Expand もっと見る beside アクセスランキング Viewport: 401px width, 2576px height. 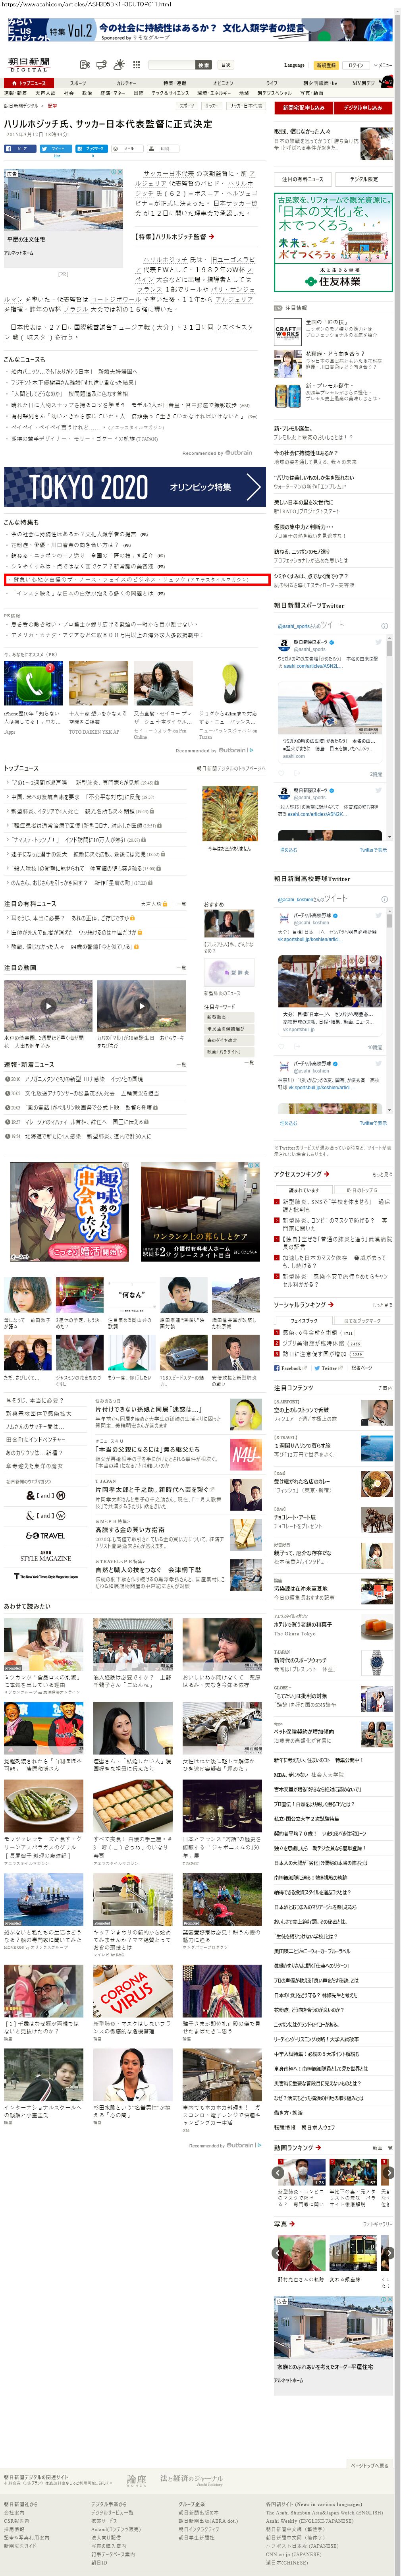[x=382, y=1174]
